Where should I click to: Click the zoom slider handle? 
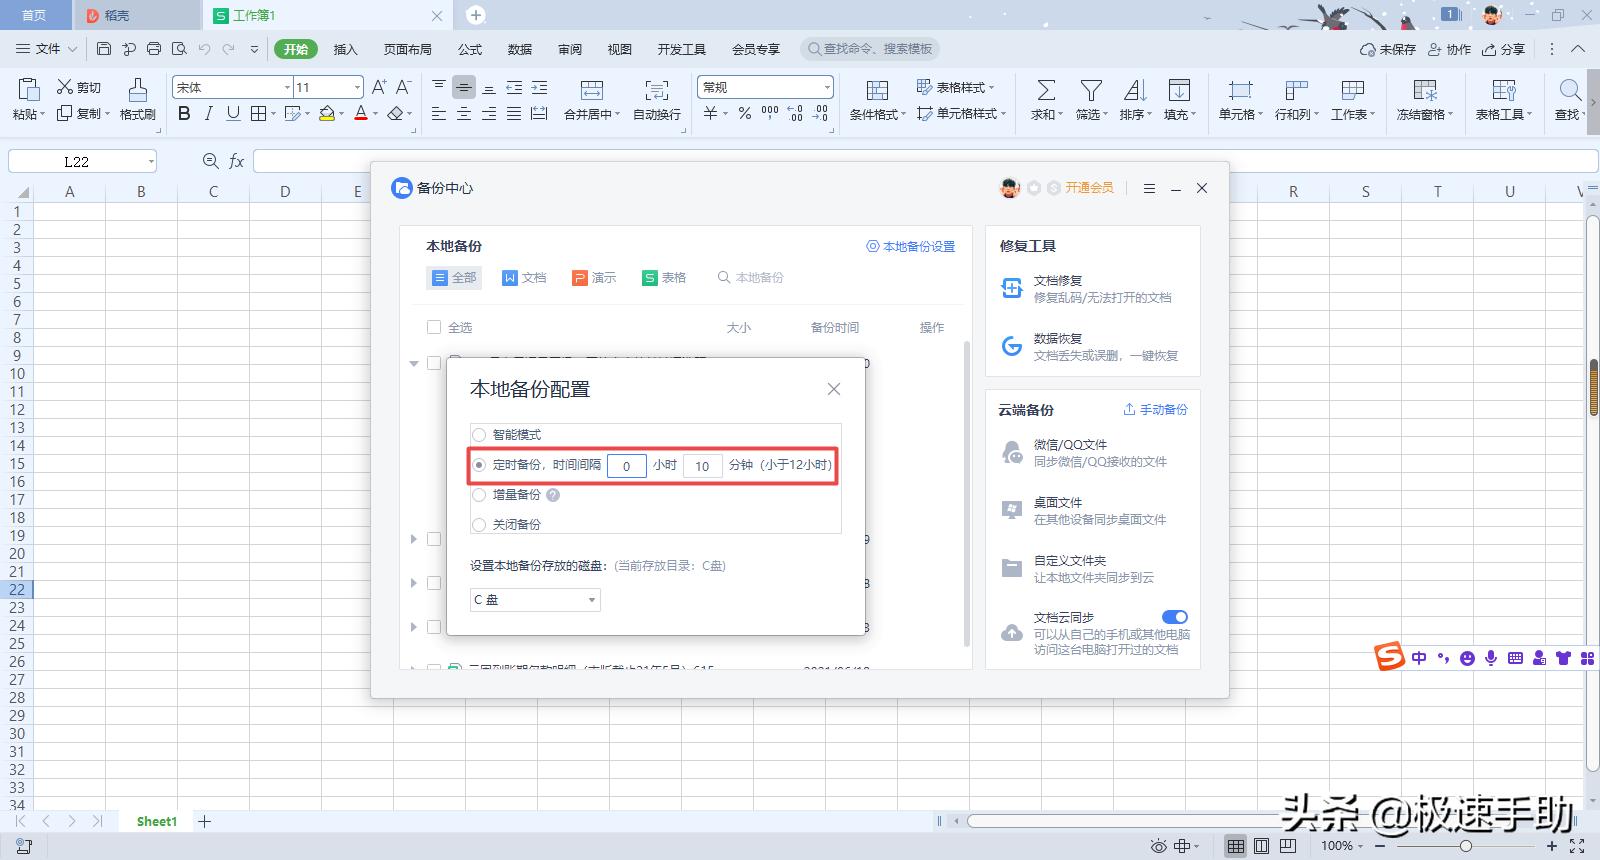[1465, 846]
